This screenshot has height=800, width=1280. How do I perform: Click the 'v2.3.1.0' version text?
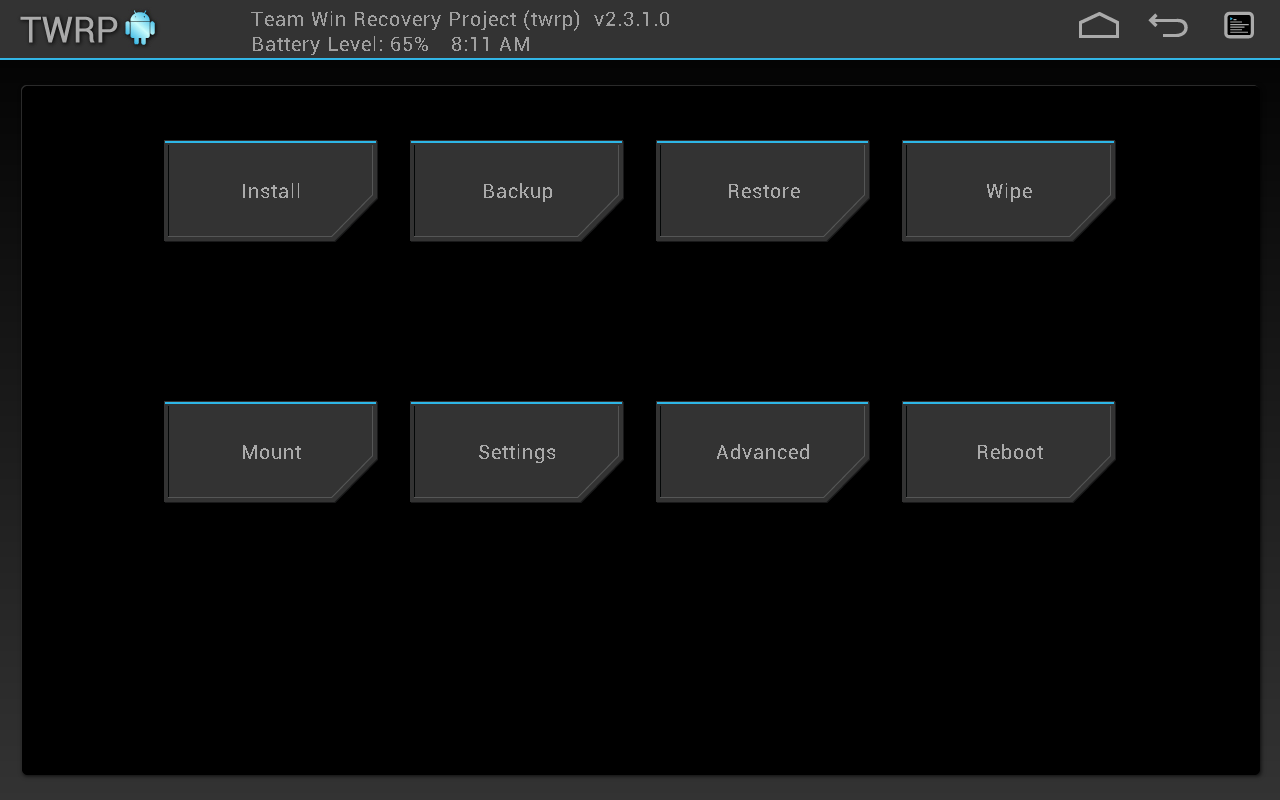pyautogui.click(x=632, y=19)
